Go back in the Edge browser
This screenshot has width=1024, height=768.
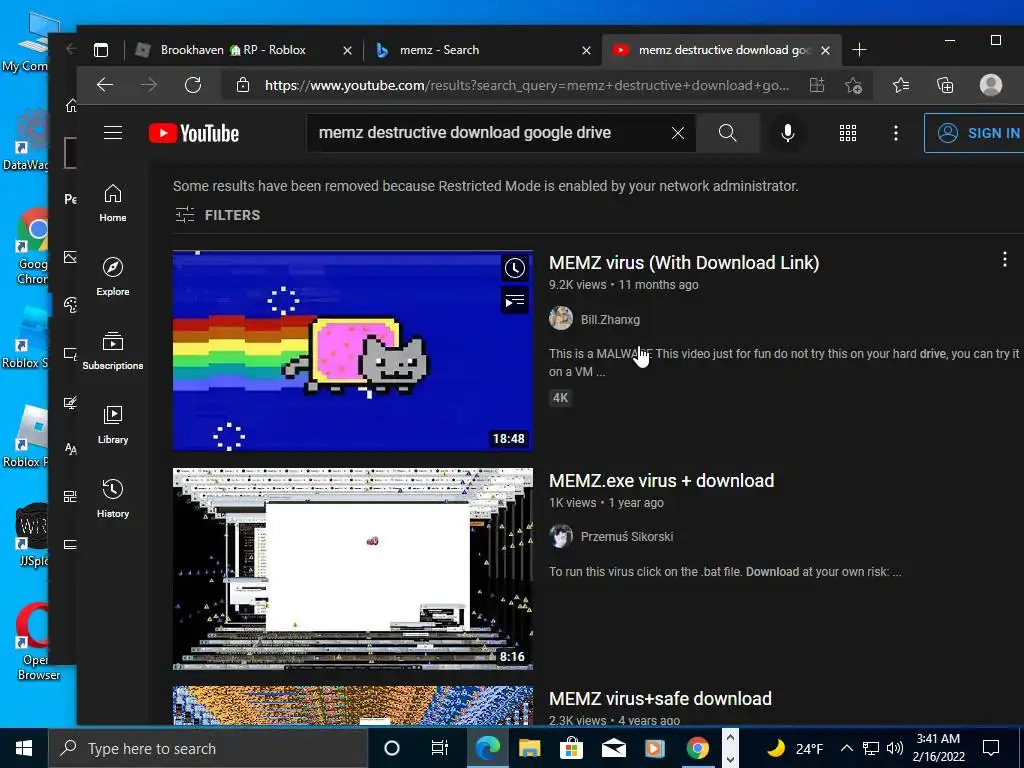pos(105,85)
